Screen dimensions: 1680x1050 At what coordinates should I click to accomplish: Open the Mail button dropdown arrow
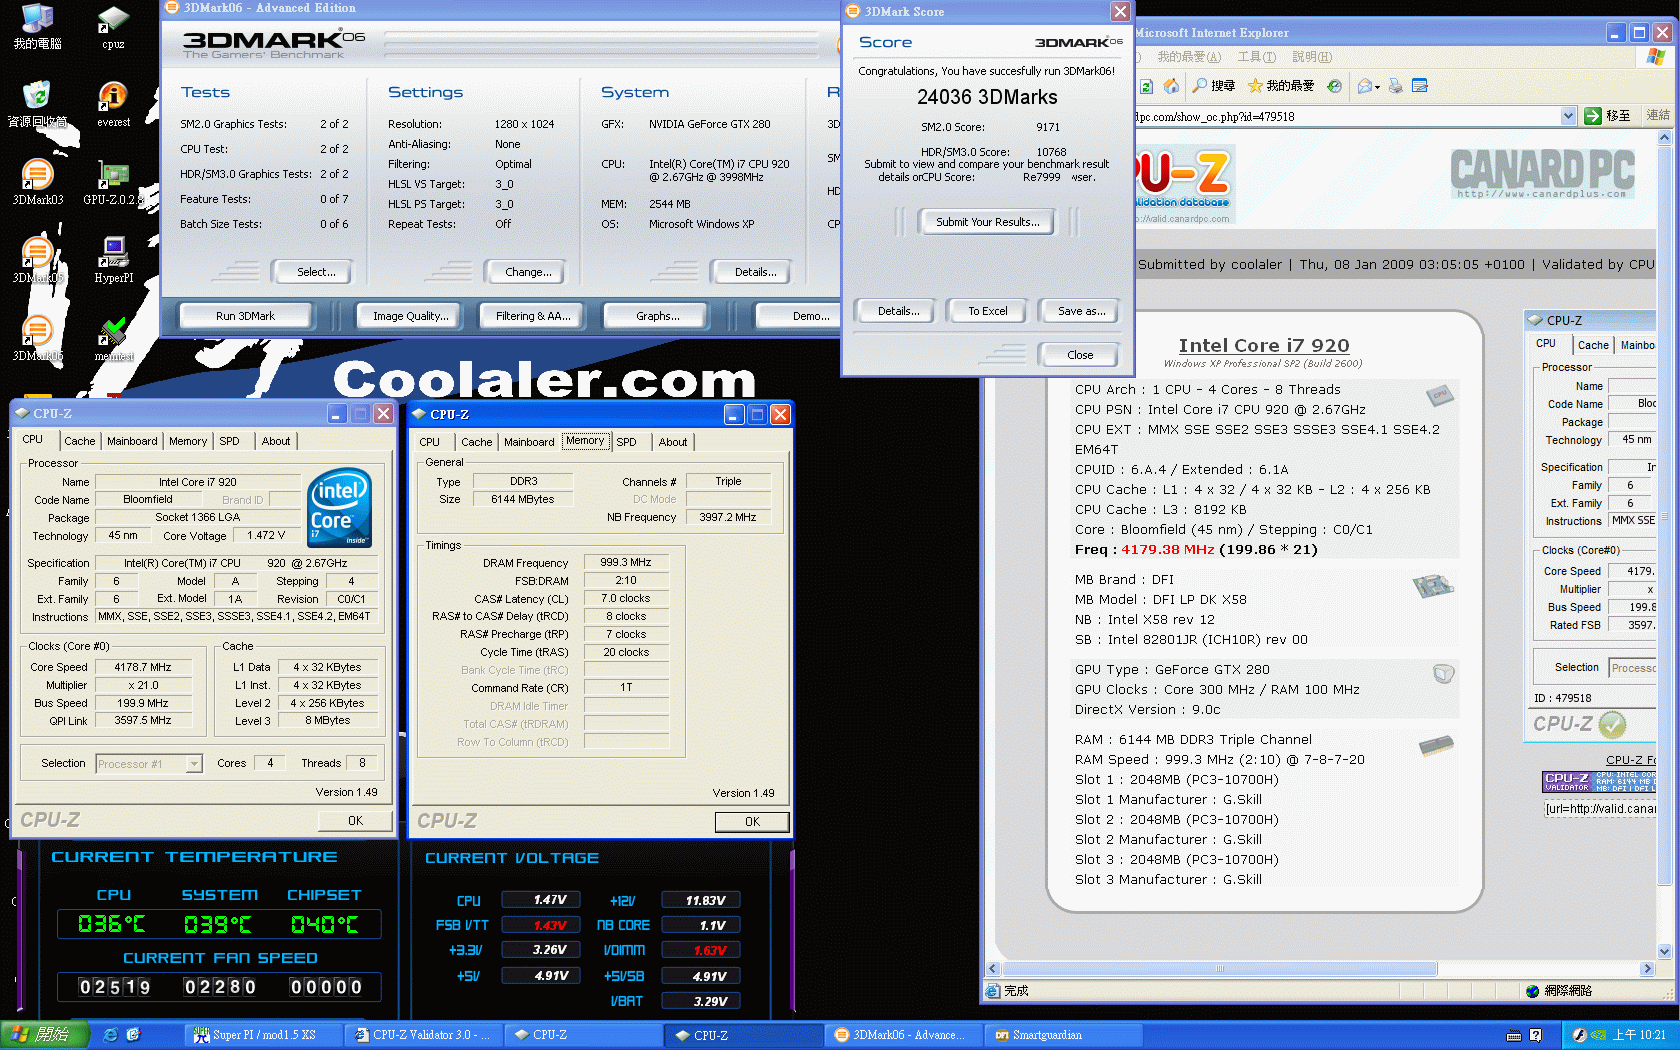click(x=1377, y=87)
